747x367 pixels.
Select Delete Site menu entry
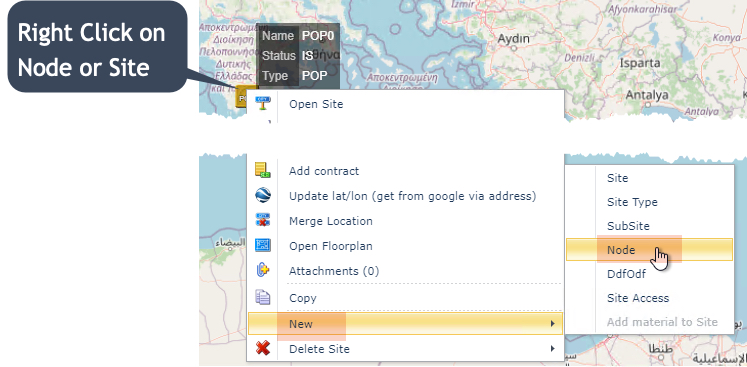pos(405,348)
